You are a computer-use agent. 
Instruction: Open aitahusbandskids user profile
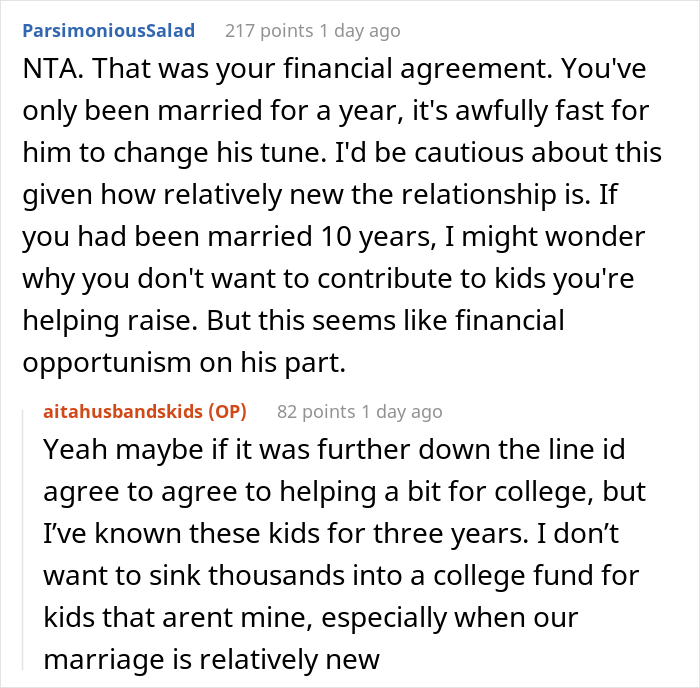pyautogui.click(x=123, y=411)
